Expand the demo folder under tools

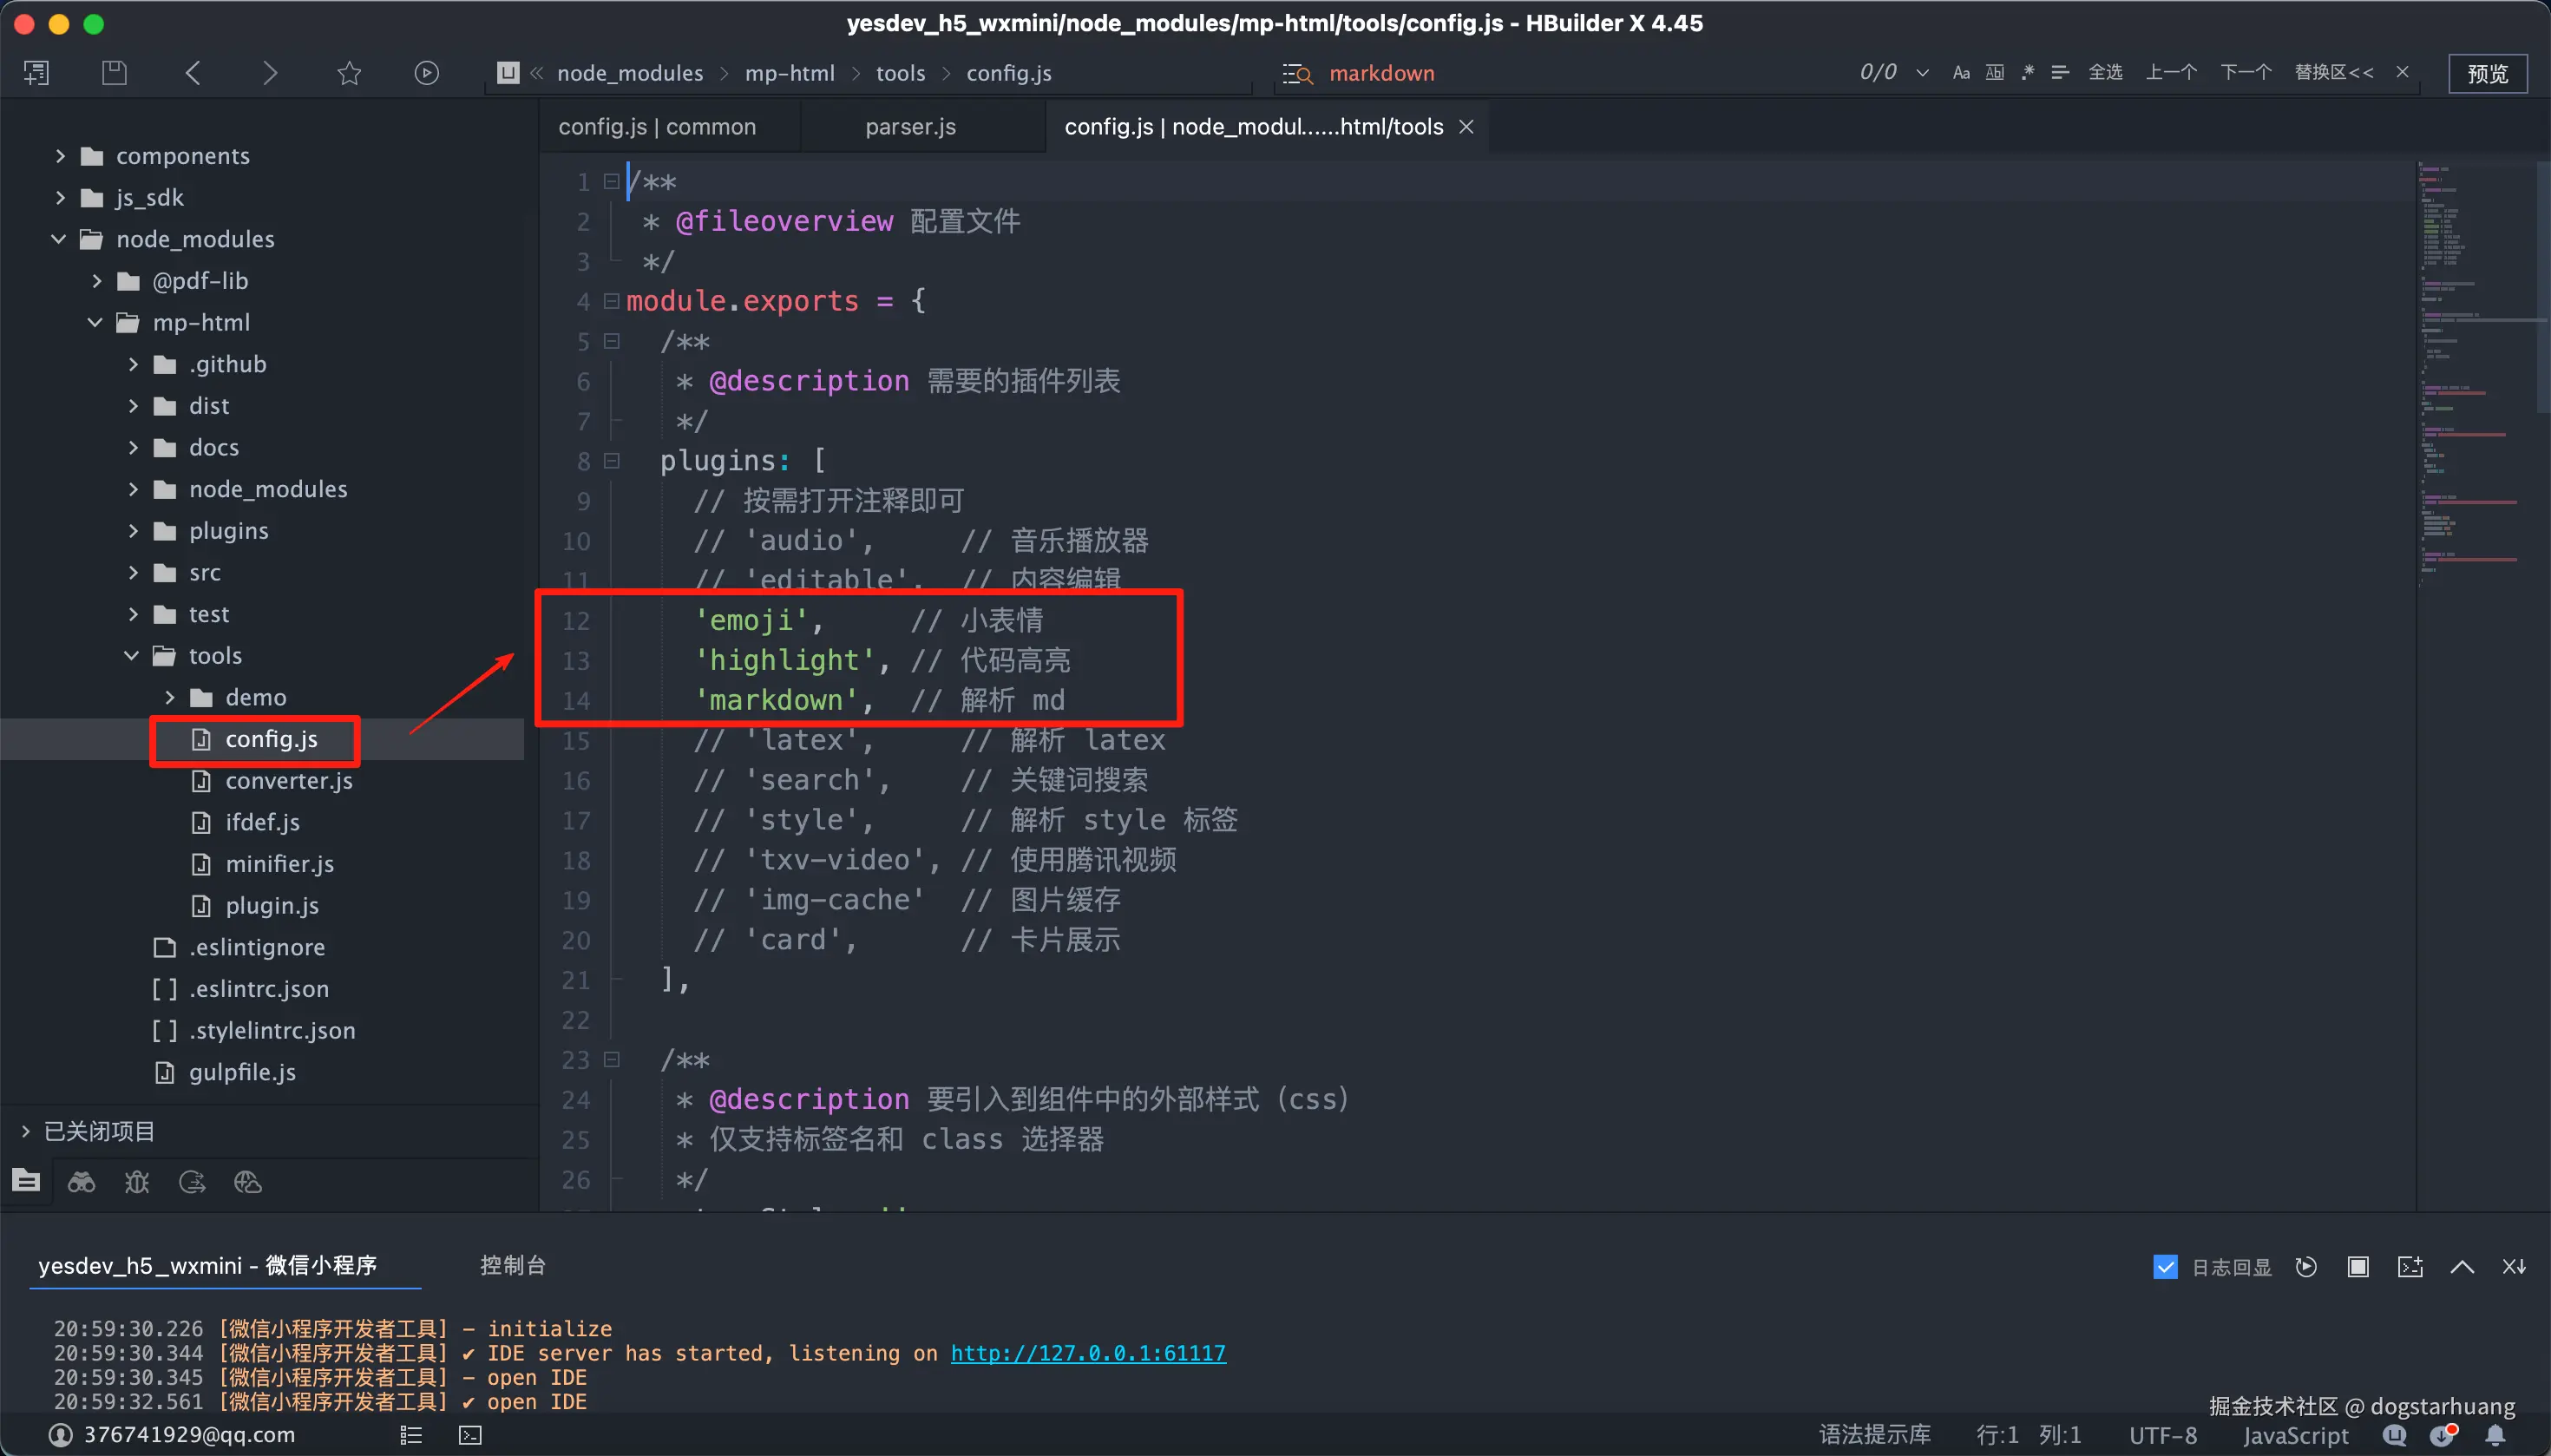point(170,697)
